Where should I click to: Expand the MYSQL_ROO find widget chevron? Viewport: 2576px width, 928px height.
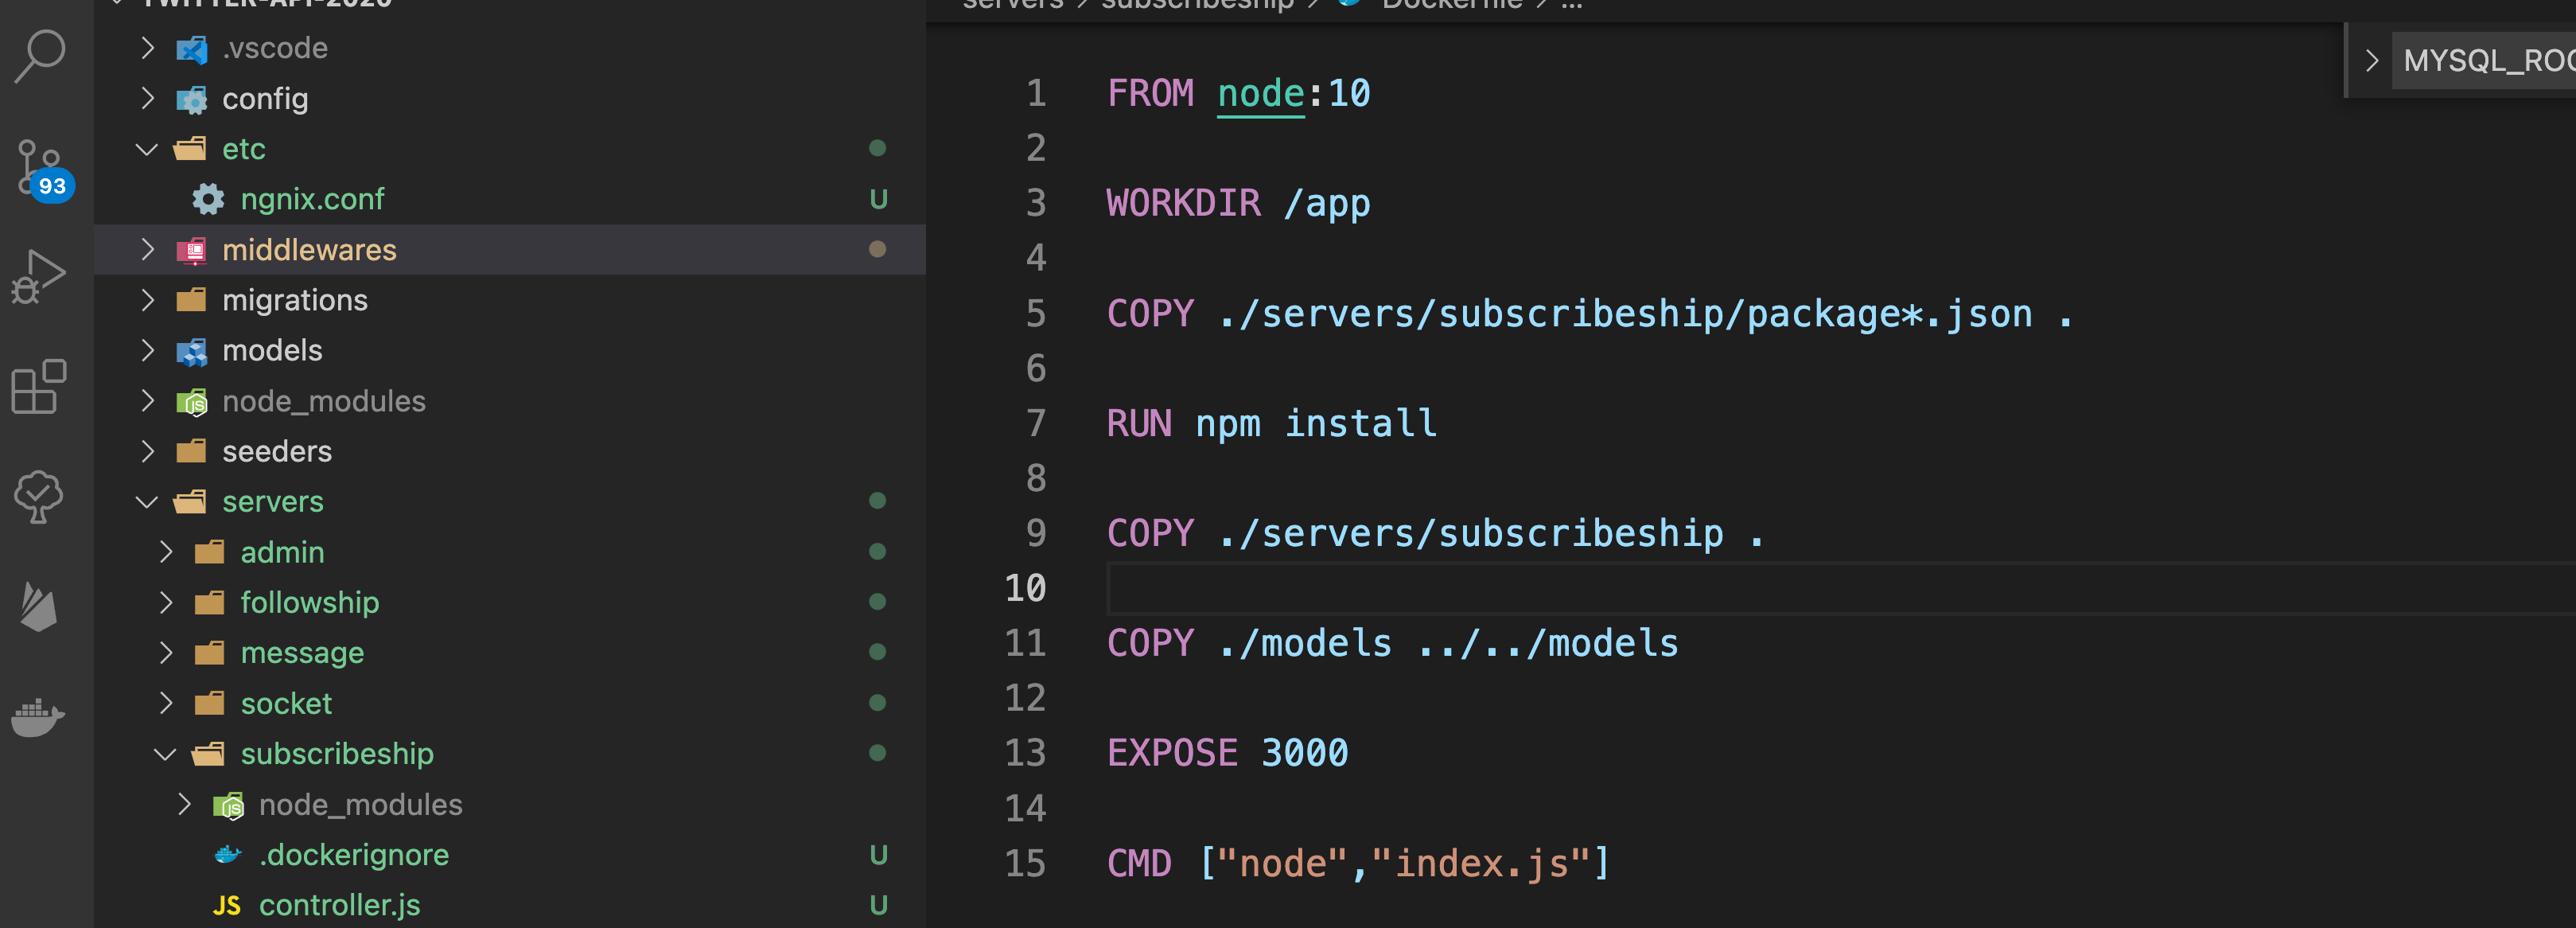(2371, 61)
